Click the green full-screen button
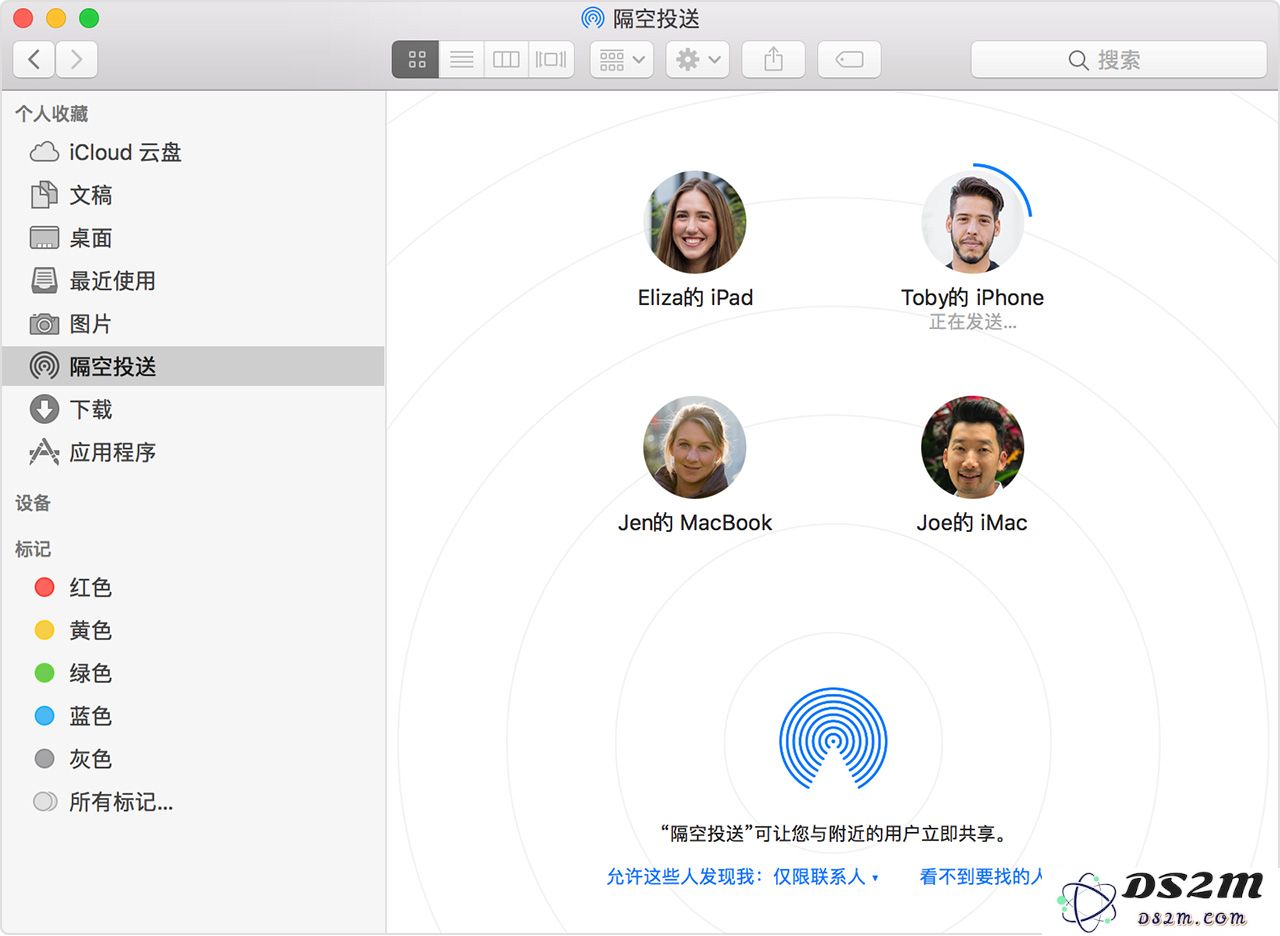This screenshot has width=1280, height=936. 89,18
